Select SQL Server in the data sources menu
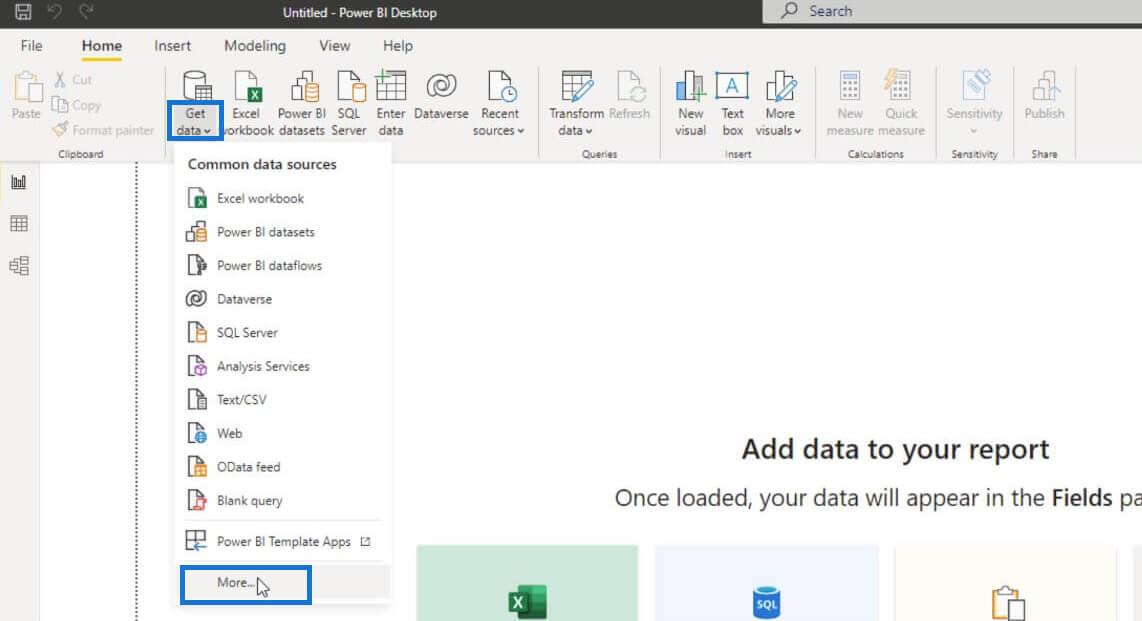Image resolution: width=1142 pixels, height=621 pixels. (x=283, y=332)
